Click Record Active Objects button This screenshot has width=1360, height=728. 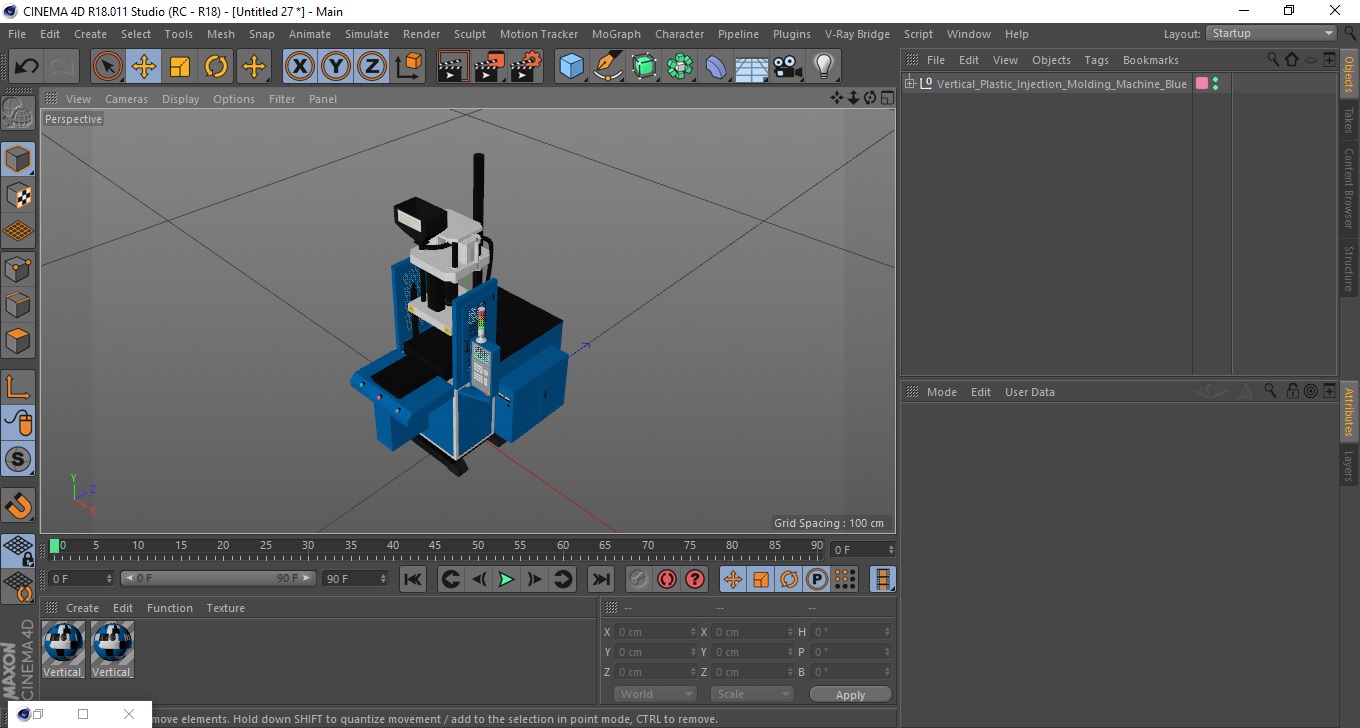pyautogui.click(x=639, y=579)
